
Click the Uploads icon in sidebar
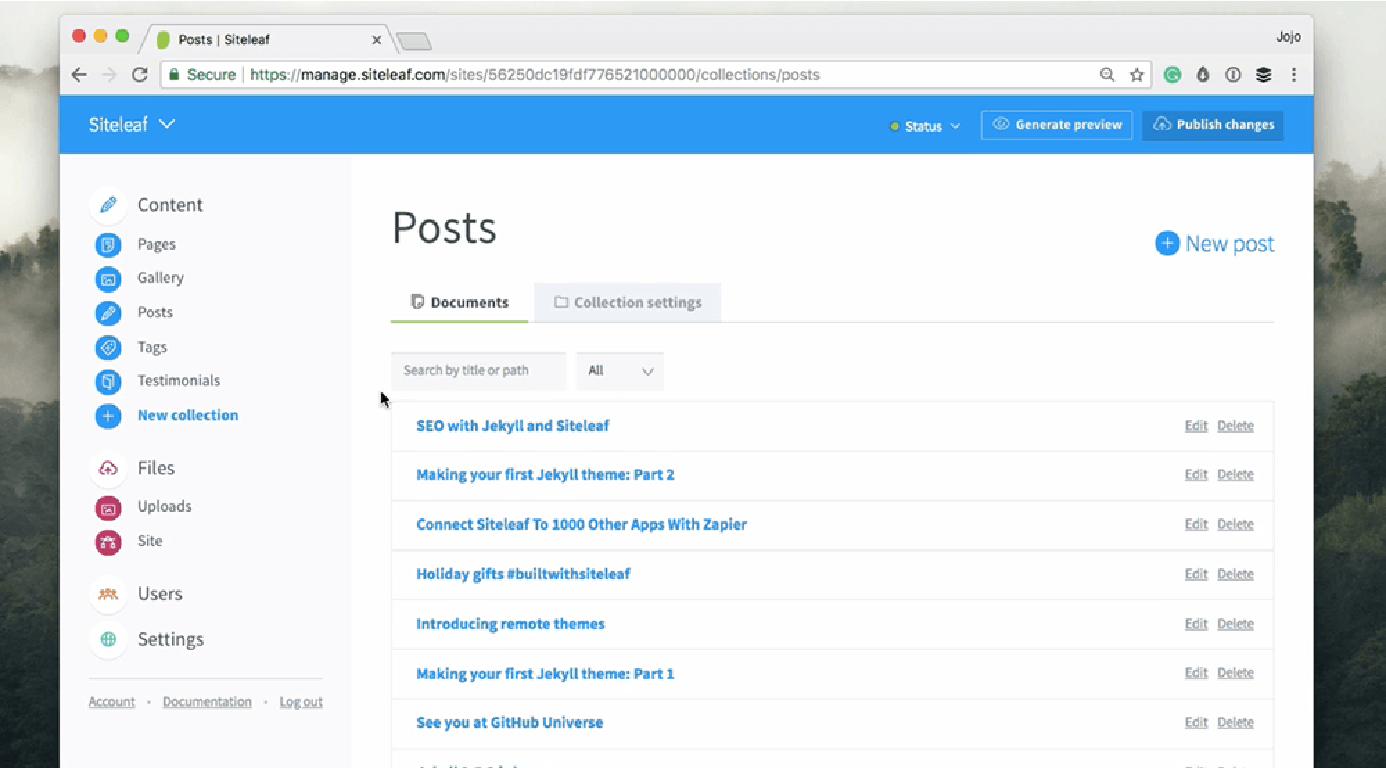[108, 507]
